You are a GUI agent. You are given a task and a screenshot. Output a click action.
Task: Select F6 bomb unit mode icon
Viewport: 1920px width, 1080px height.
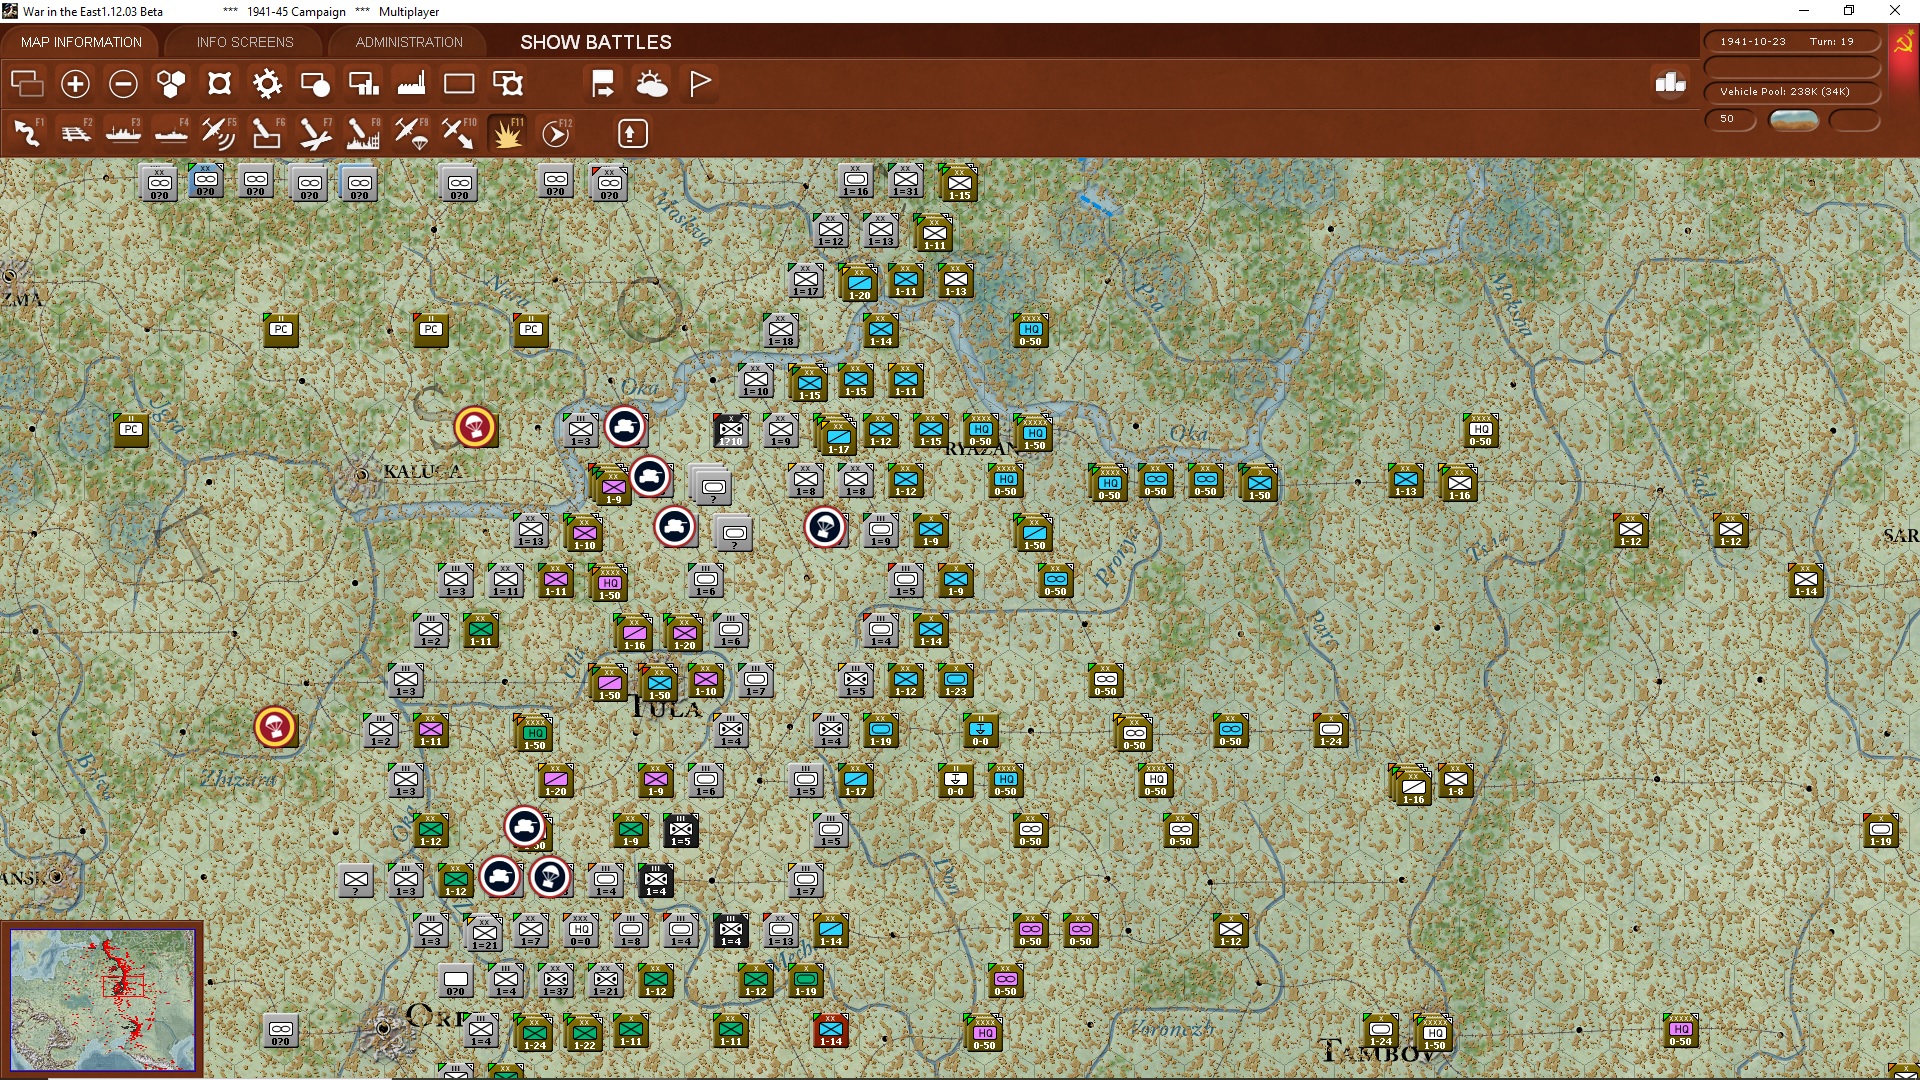pyautogui.click(x=267, y=133)
